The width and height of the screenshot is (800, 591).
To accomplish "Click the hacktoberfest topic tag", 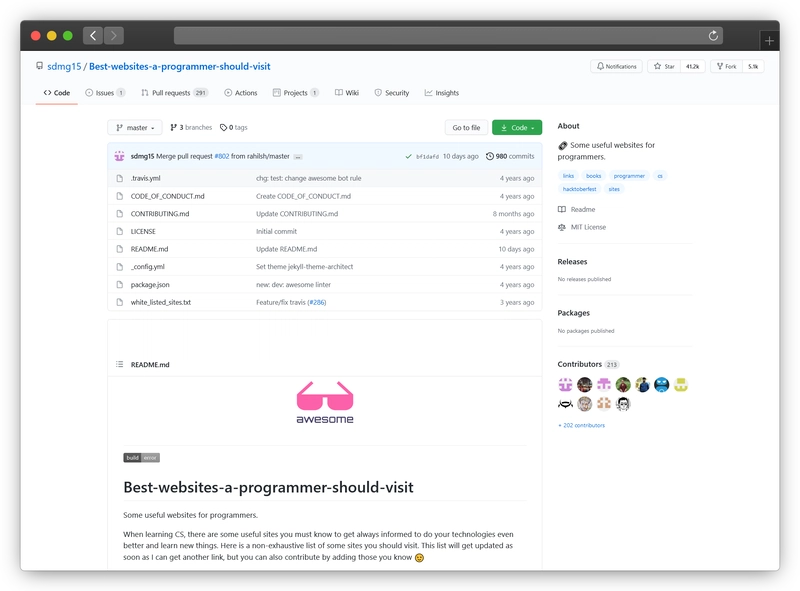I will [x=580, y=189].
